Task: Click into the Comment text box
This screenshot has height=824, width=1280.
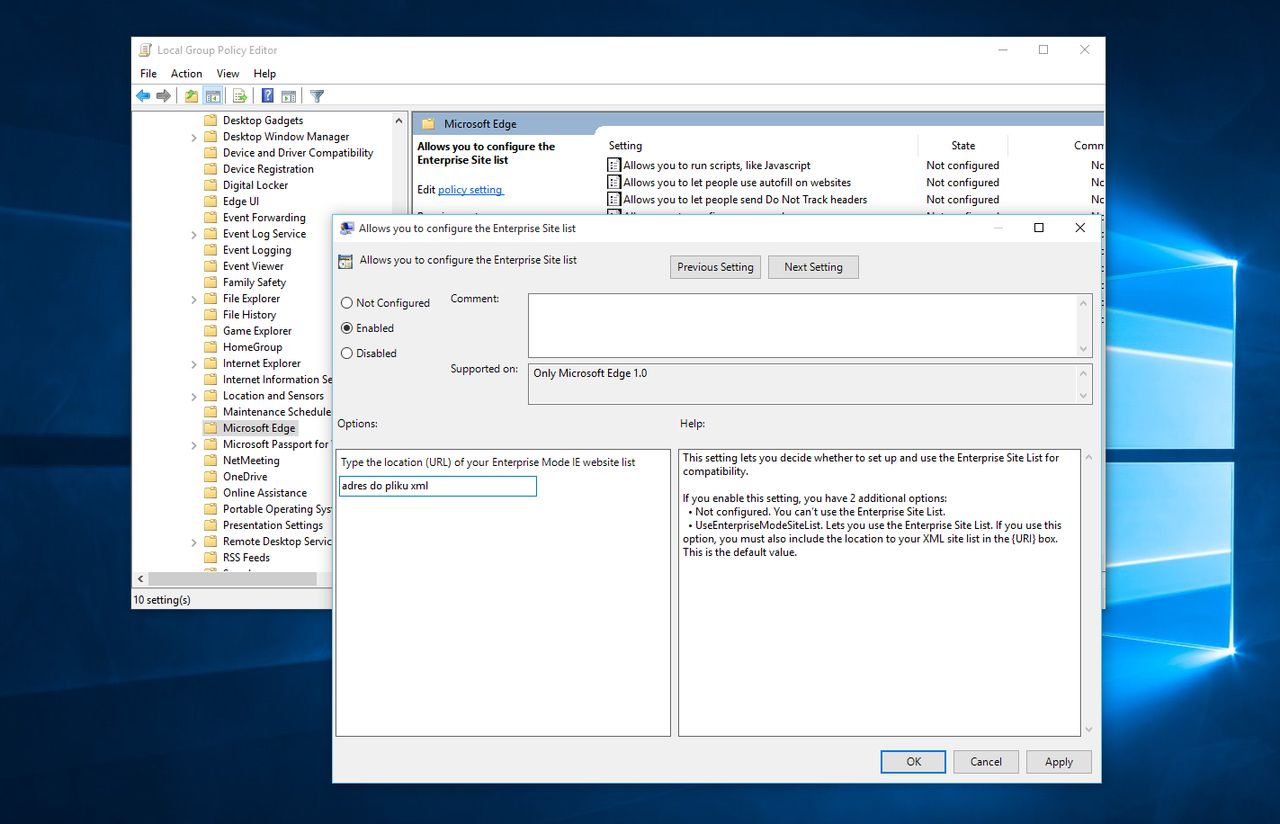Action: (x=802, y=325)
